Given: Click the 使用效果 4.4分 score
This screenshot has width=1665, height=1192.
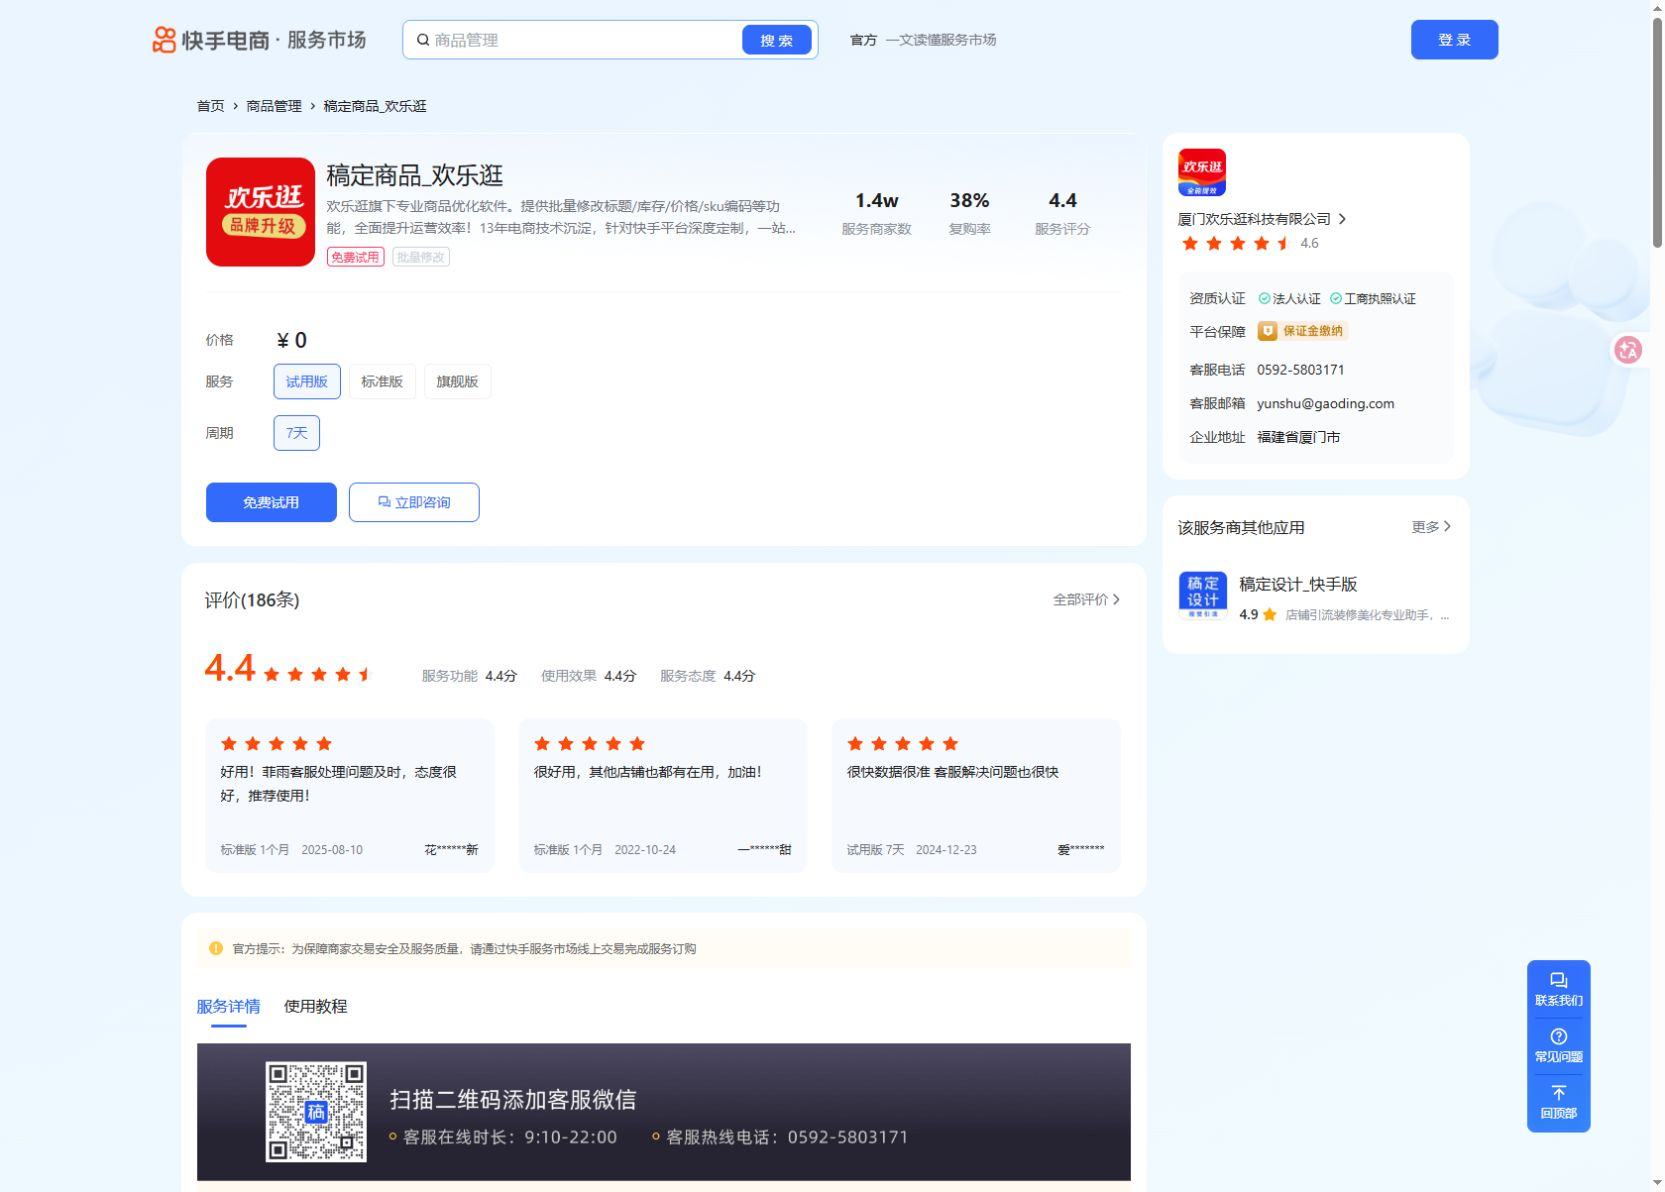Looking at the screenshot, I should [588, 676].
